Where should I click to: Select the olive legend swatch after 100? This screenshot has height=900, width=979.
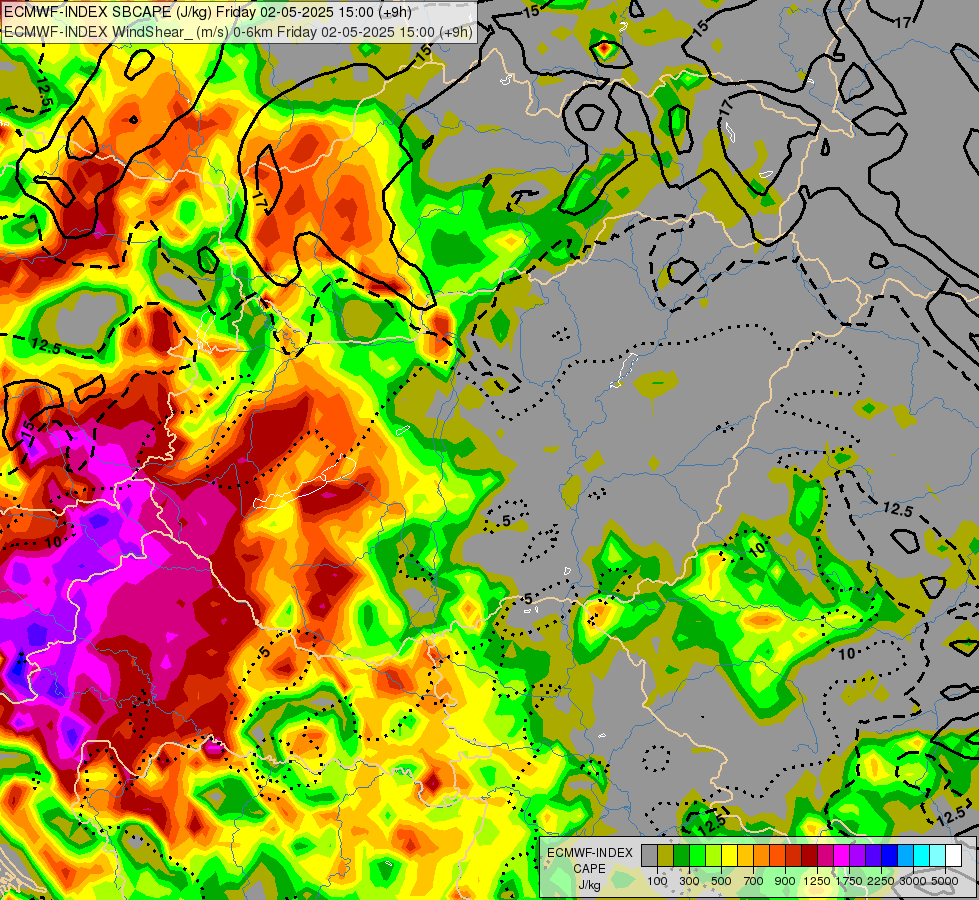[x=666, y=855]
